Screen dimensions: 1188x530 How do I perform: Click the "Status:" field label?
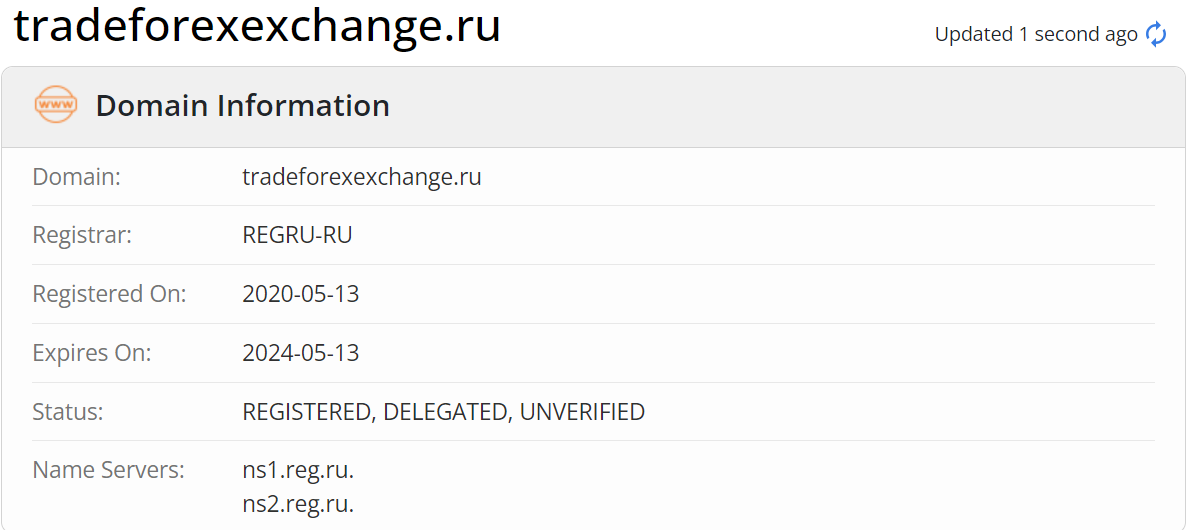pos(68,411)
